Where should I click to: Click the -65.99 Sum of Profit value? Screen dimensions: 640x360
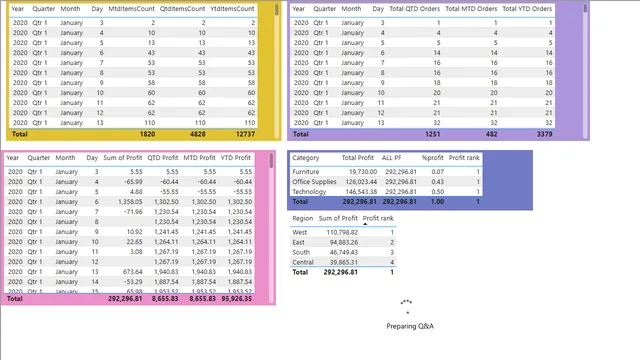click(133, 182)
